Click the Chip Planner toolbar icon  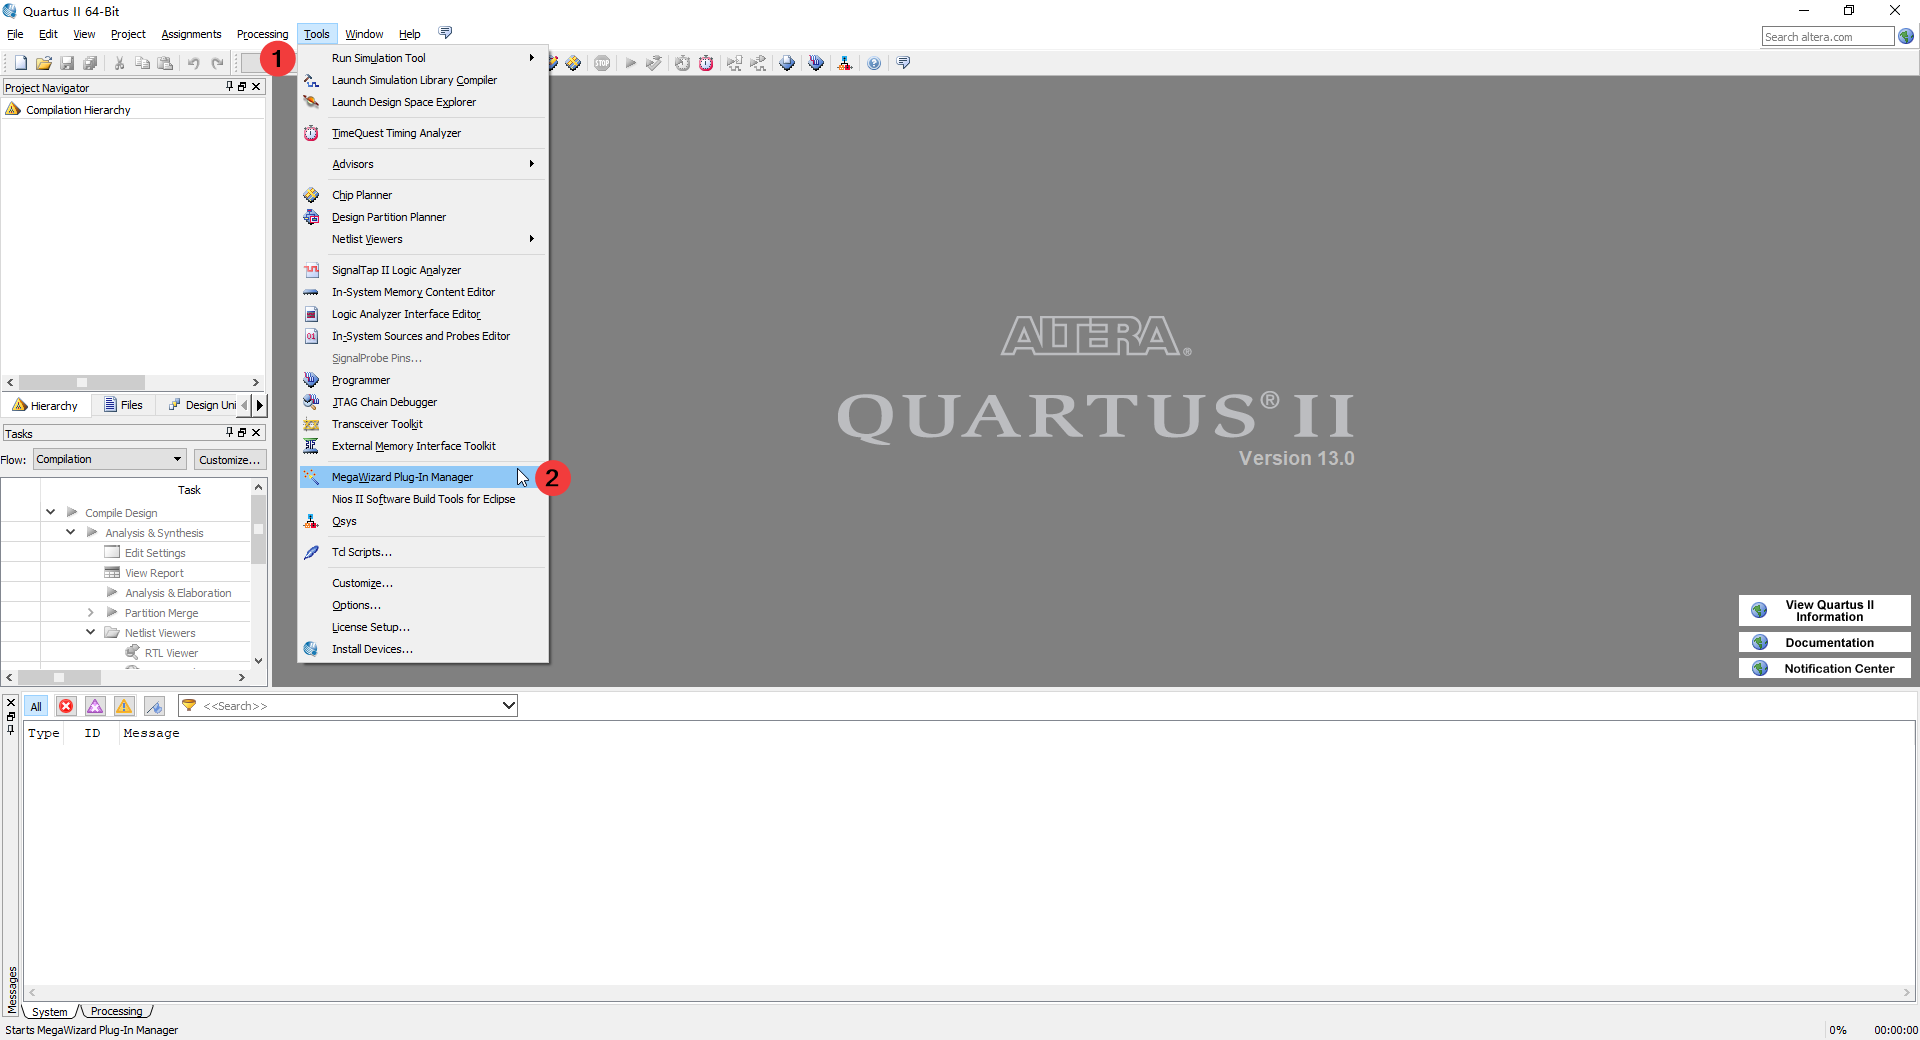[573, 63]
